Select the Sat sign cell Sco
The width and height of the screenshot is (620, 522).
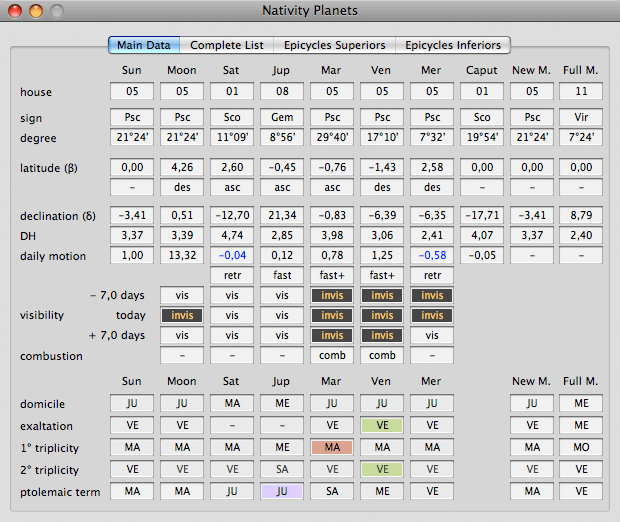tap(232, 117)
